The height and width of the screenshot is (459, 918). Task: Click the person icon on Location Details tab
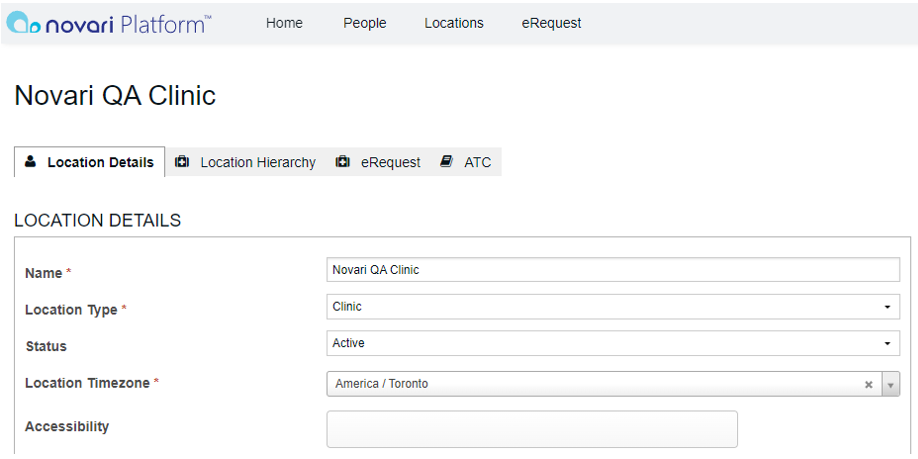point(30,162)
